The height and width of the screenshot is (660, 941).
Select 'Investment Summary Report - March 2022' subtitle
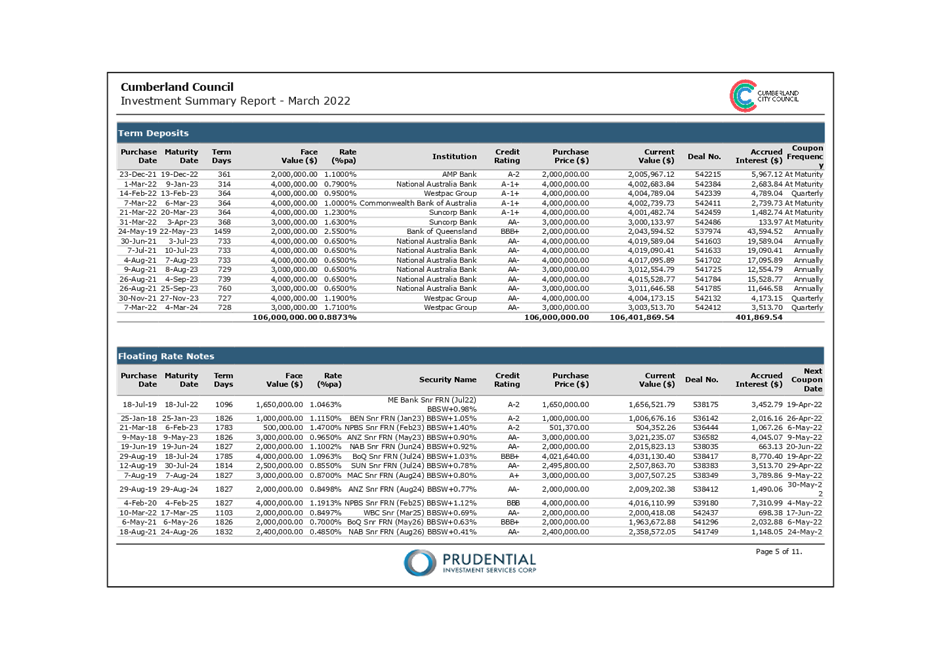[x=235, y=101]
